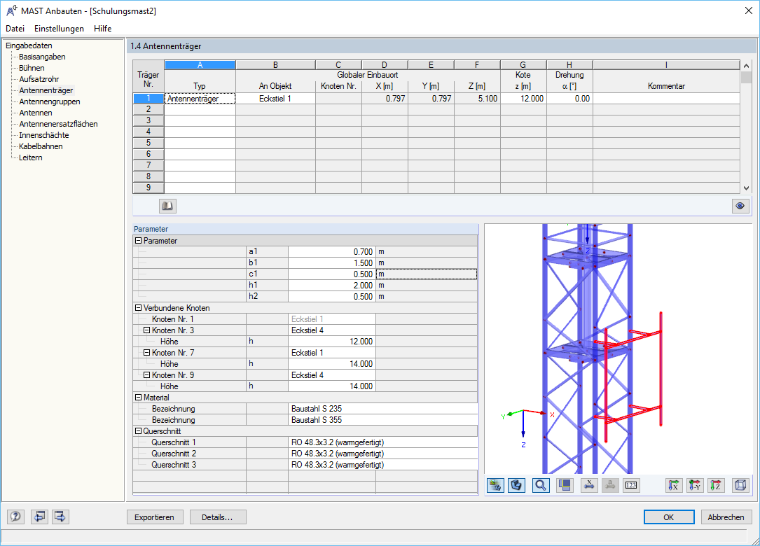Select Bühnen in the navigator tree
This screenshot has width=760, height=546.
point(32,68)
